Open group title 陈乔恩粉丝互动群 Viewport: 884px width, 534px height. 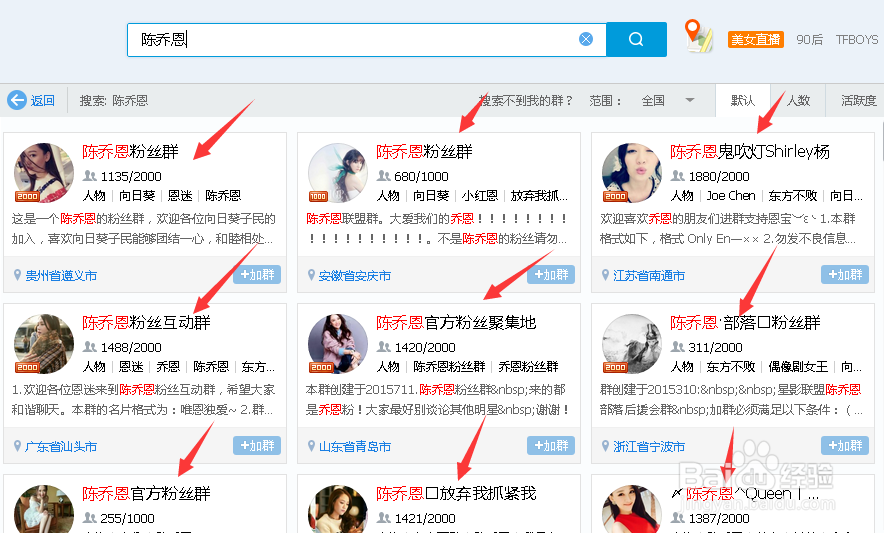(x=147, y=323)
